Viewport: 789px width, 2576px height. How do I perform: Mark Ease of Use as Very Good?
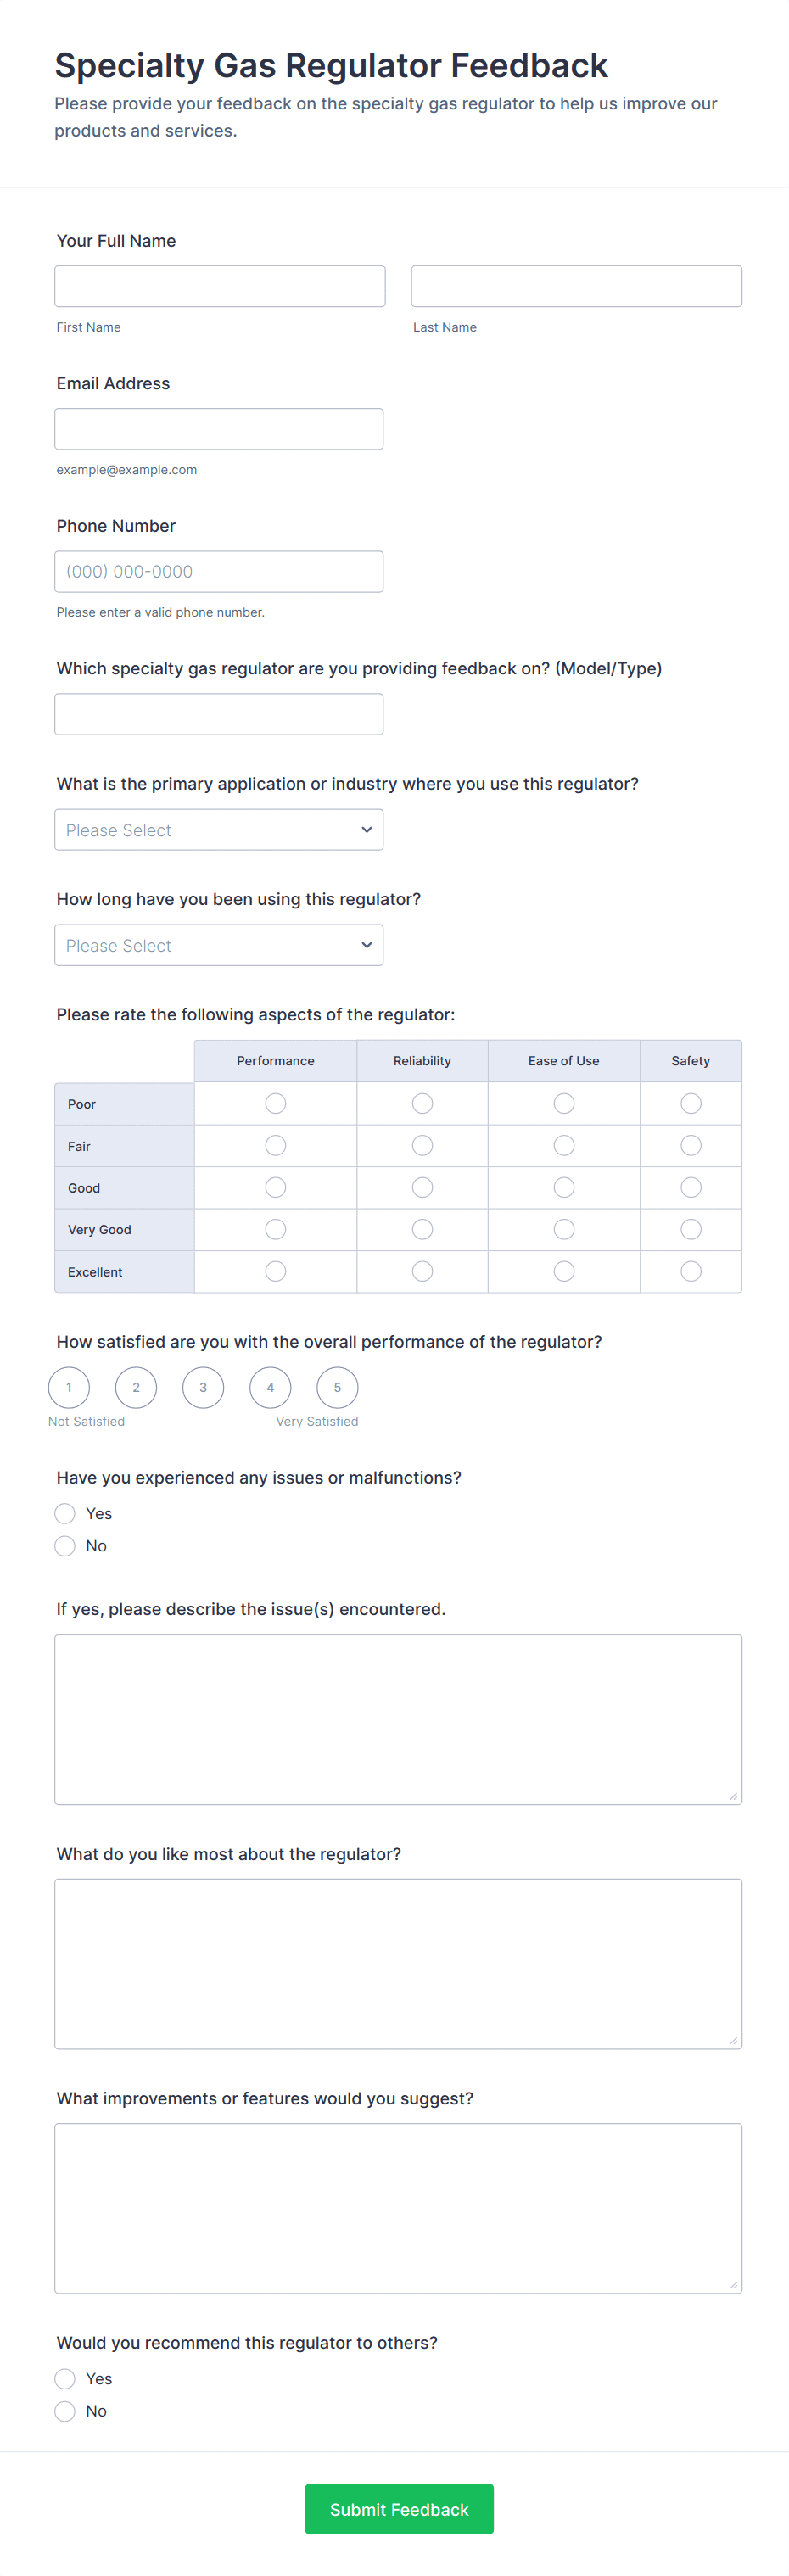(564, 1229)
